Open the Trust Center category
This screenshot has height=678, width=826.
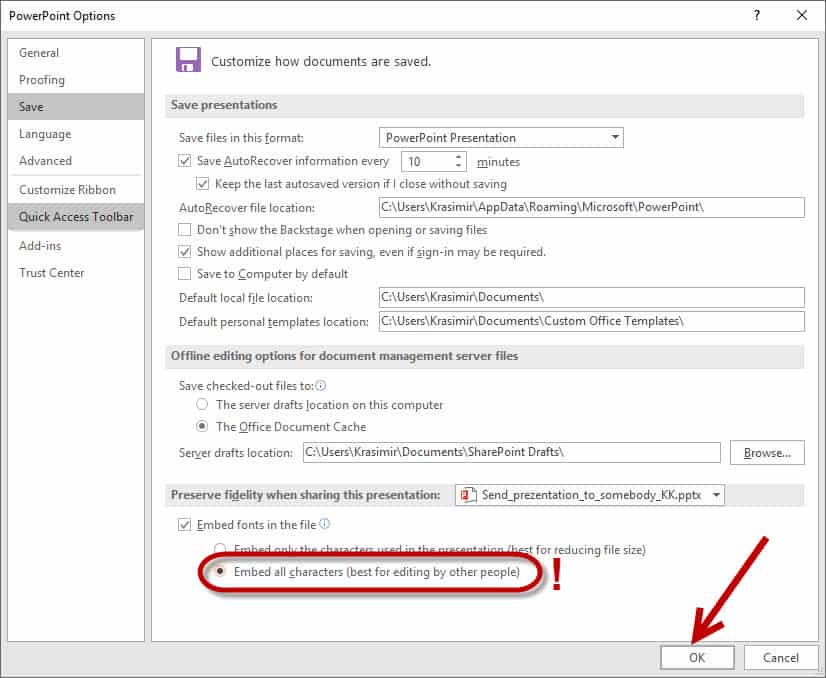[76, 272]
